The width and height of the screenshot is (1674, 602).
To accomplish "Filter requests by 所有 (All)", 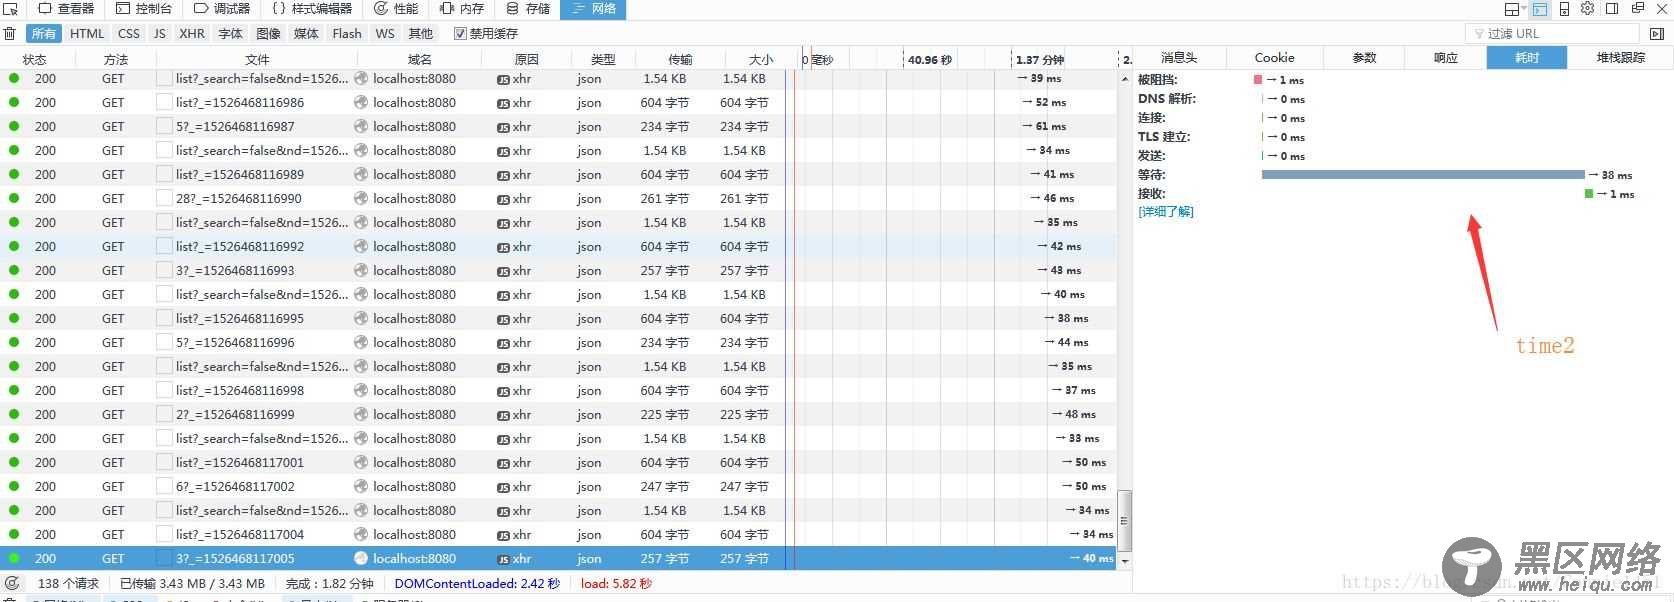I will coord(44,33).
